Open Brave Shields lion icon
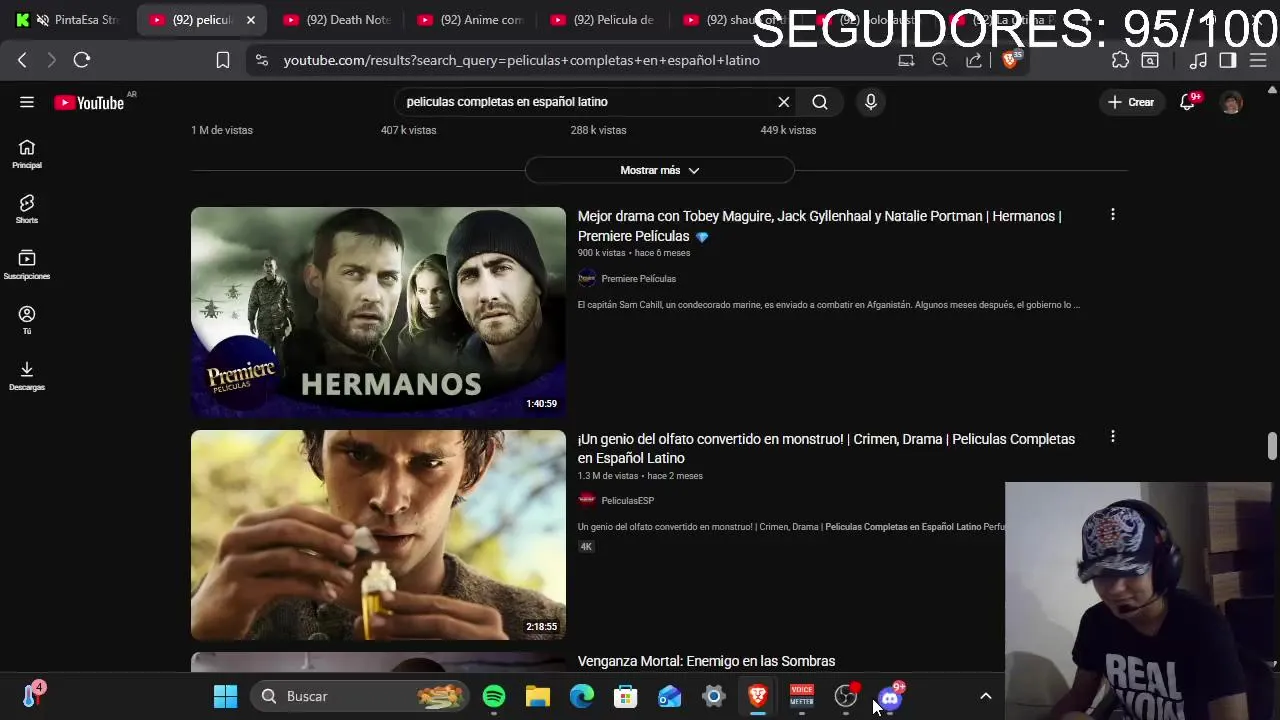The width and height of the screenshot is (1280, 720). [1010, 60]
